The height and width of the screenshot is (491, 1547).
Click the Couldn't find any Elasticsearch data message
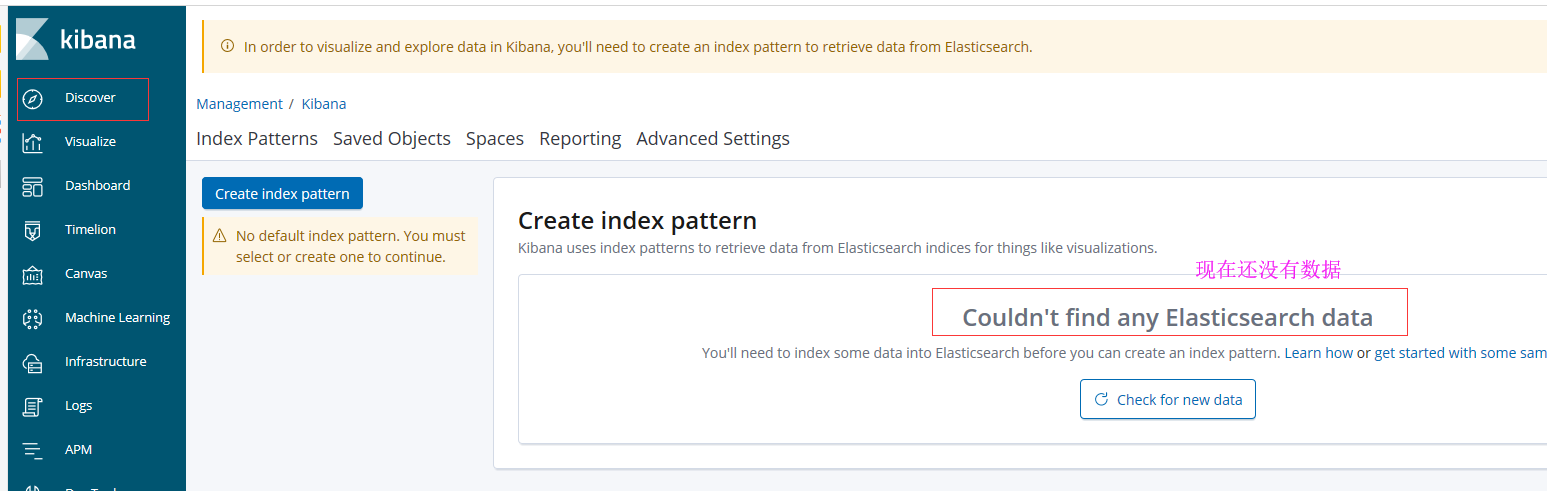coord(1167,318)
